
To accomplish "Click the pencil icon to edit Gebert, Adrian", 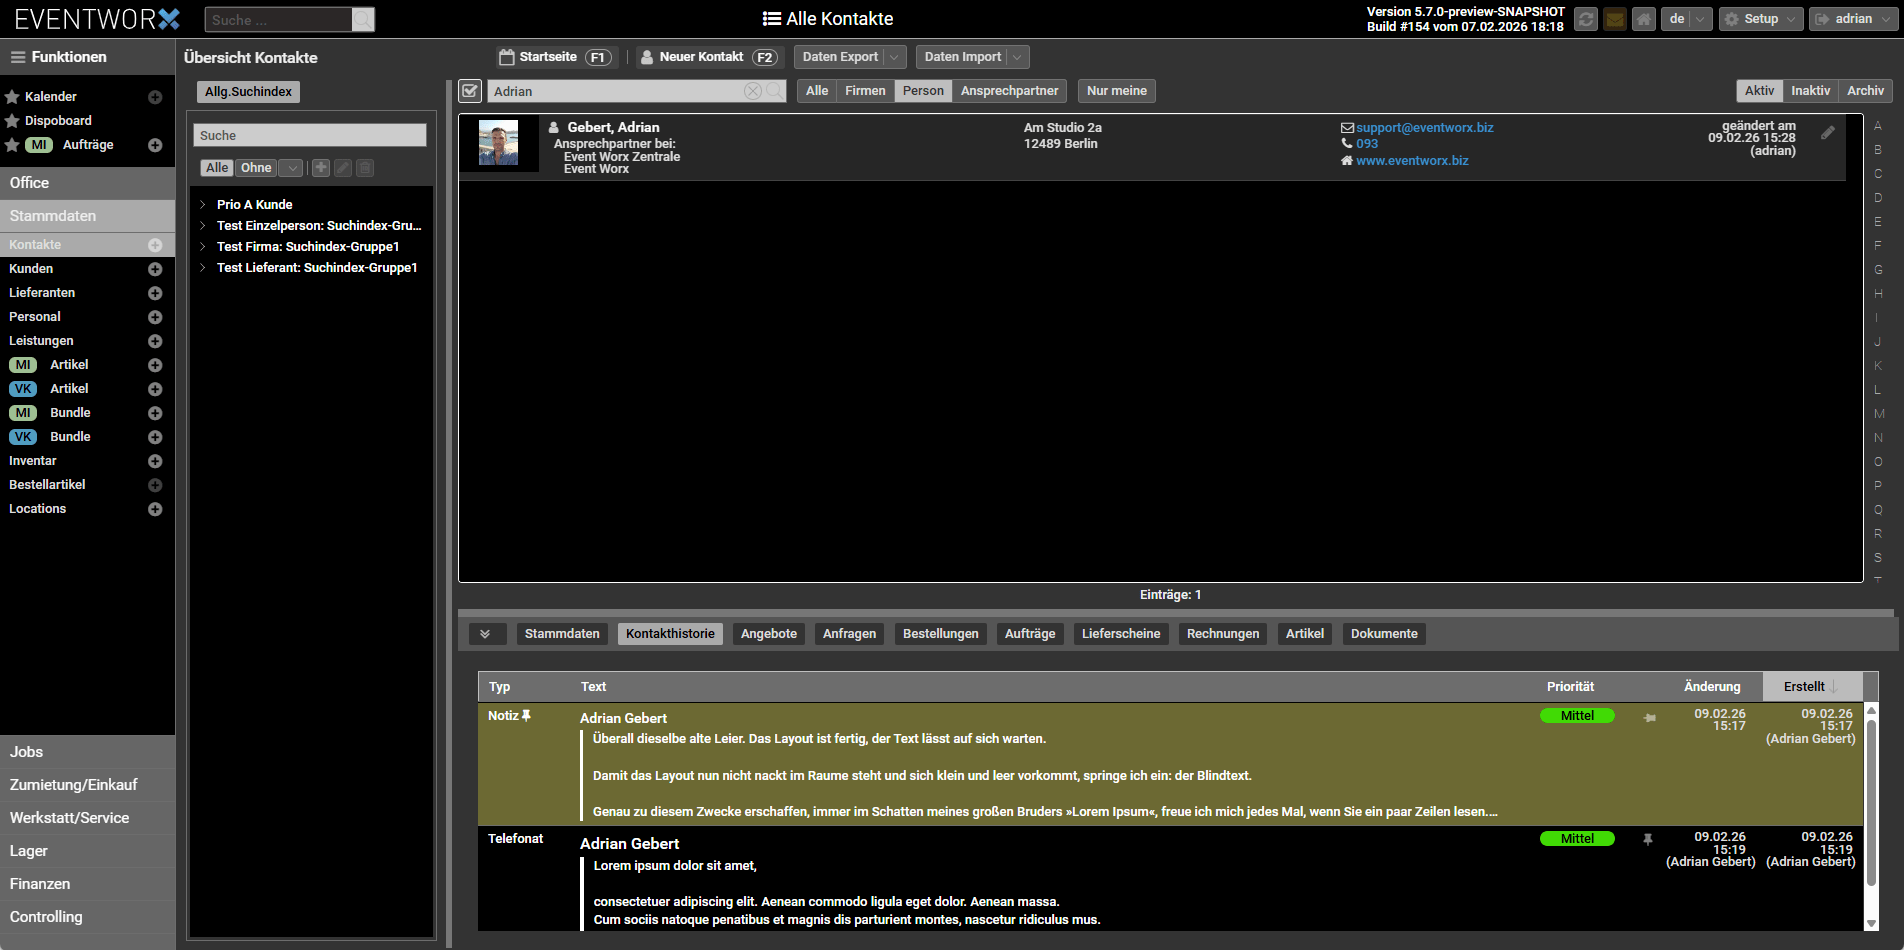I will [1827, 133].
